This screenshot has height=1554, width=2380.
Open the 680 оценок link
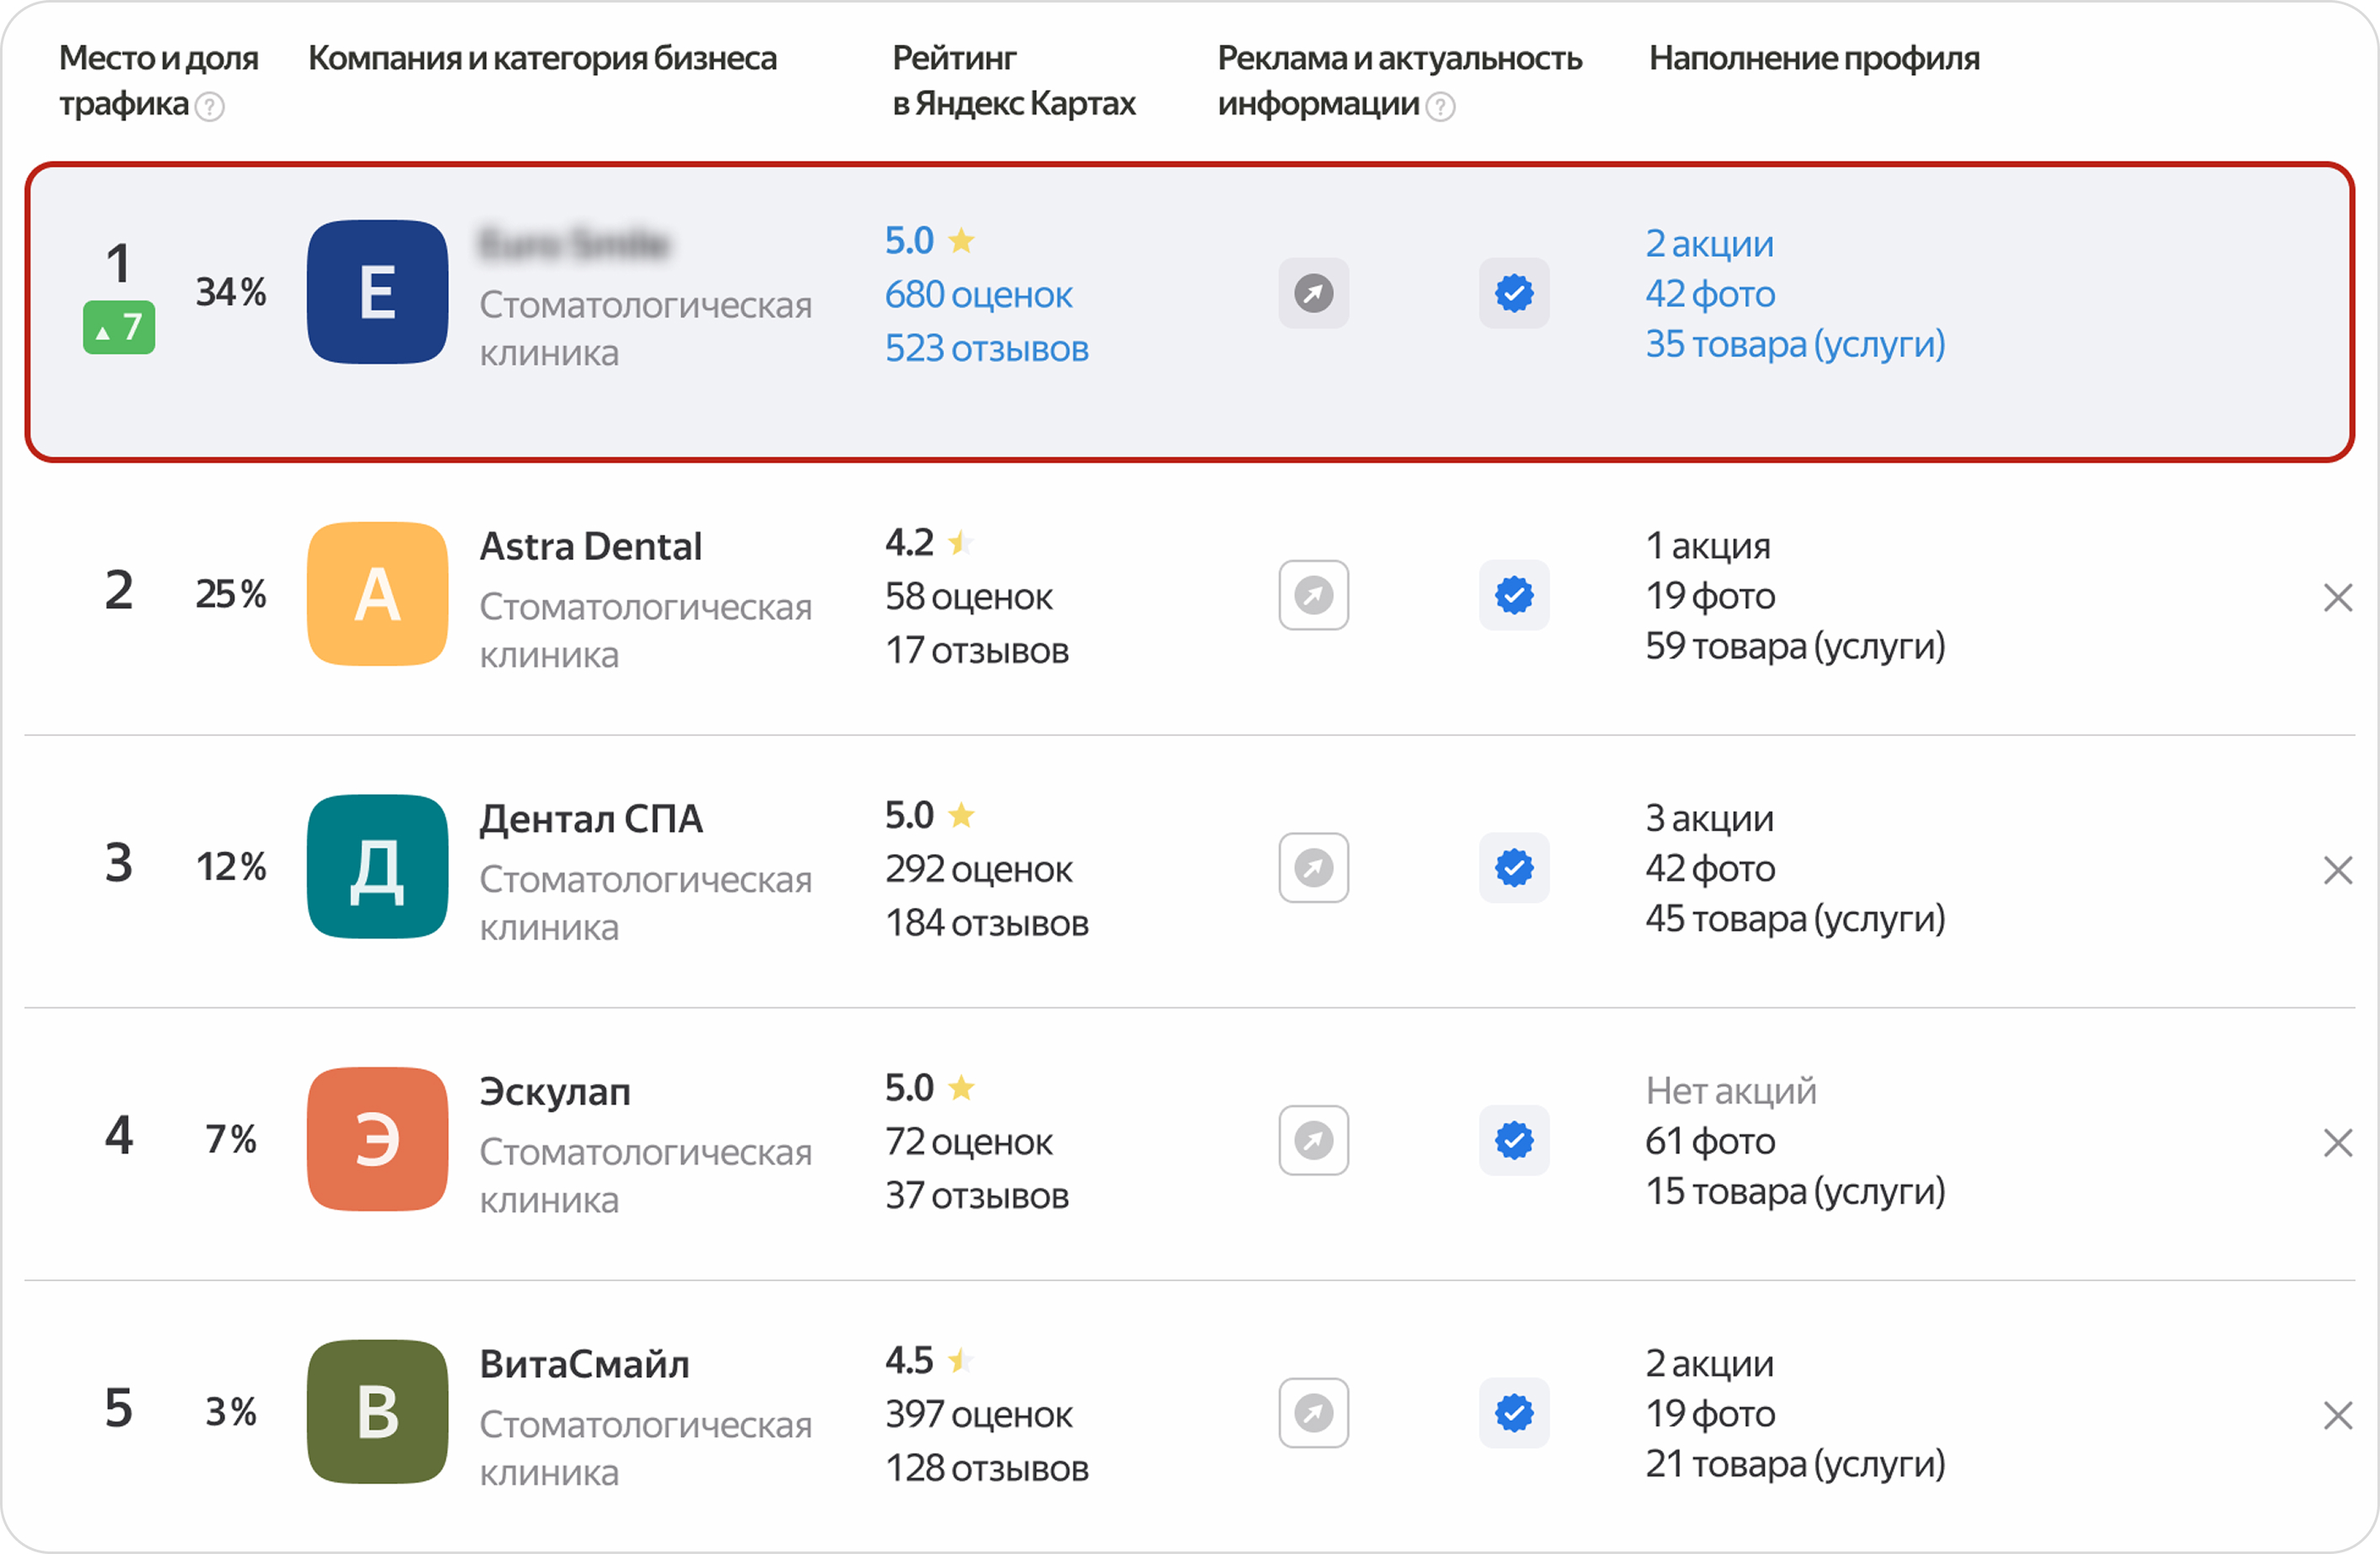(977, 295)
